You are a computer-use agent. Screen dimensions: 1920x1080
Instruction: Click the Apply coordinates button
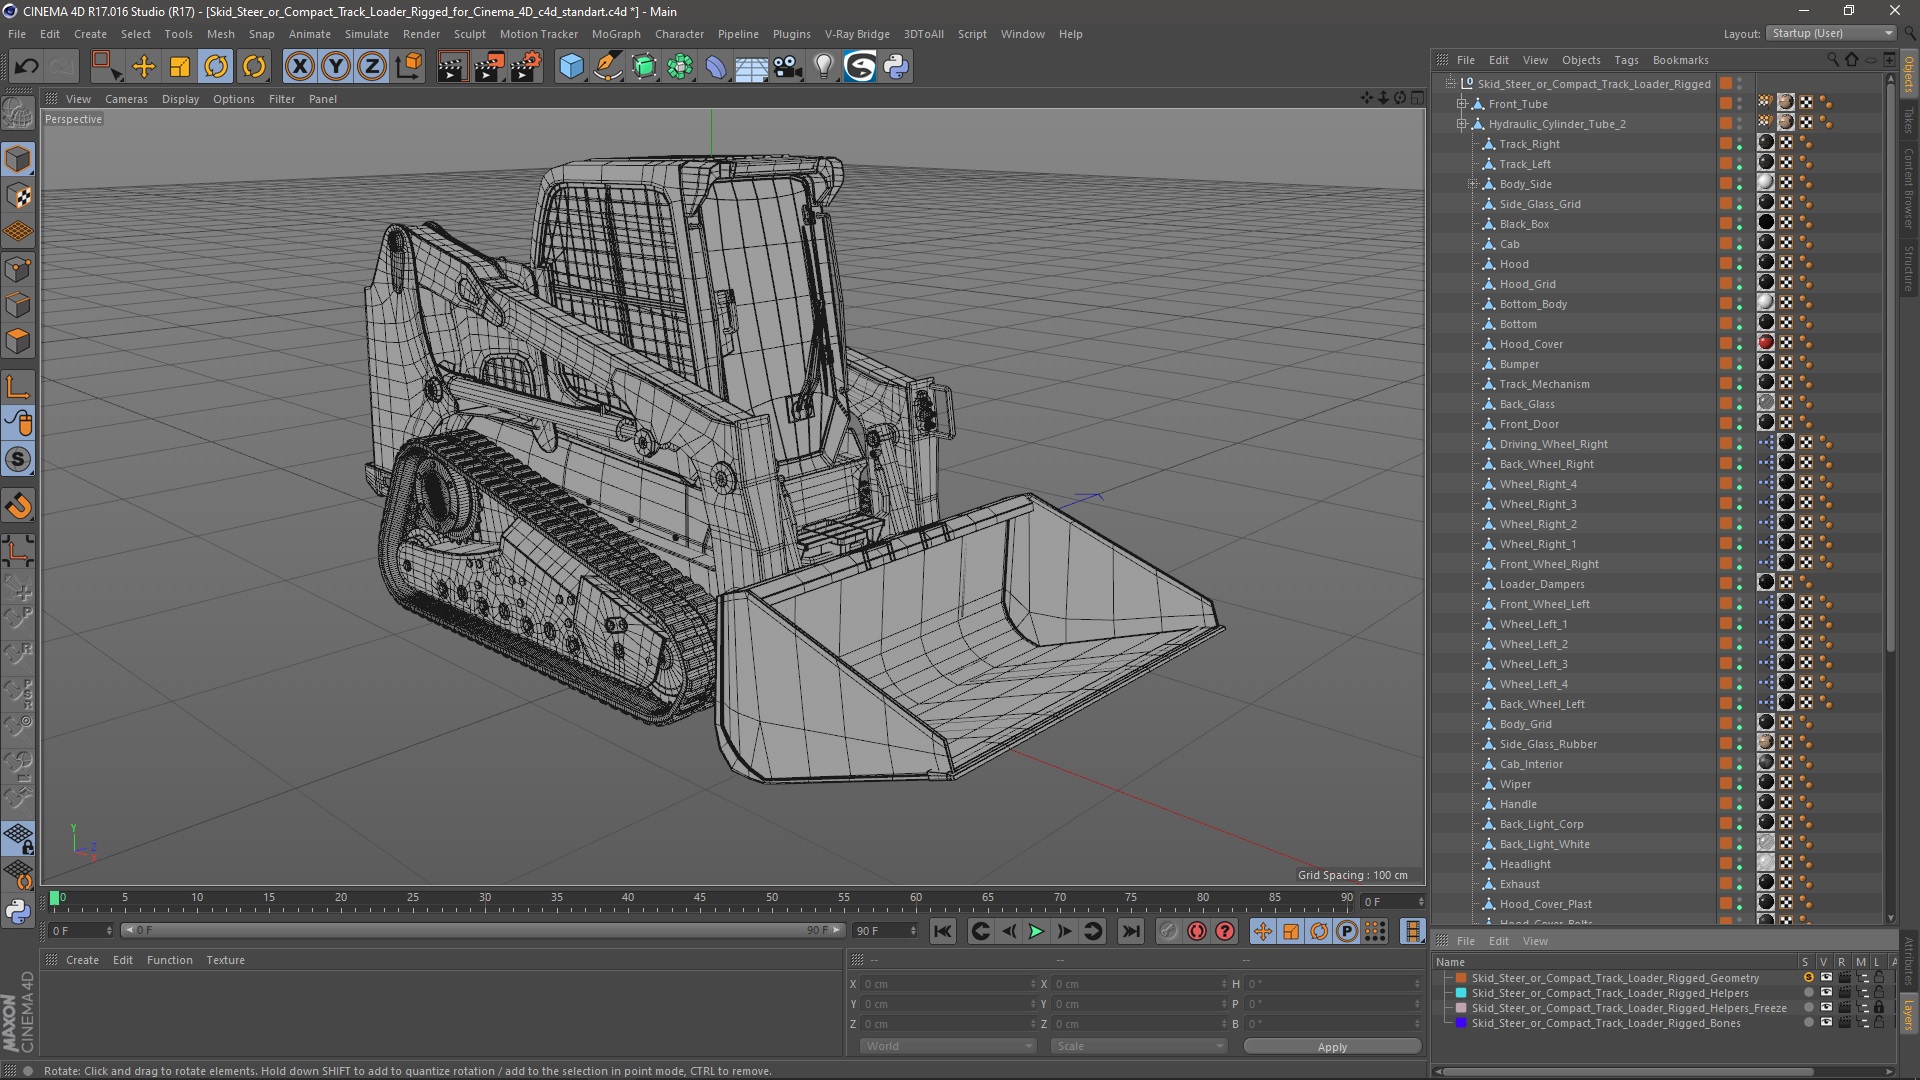[x=1332, y=1046]
